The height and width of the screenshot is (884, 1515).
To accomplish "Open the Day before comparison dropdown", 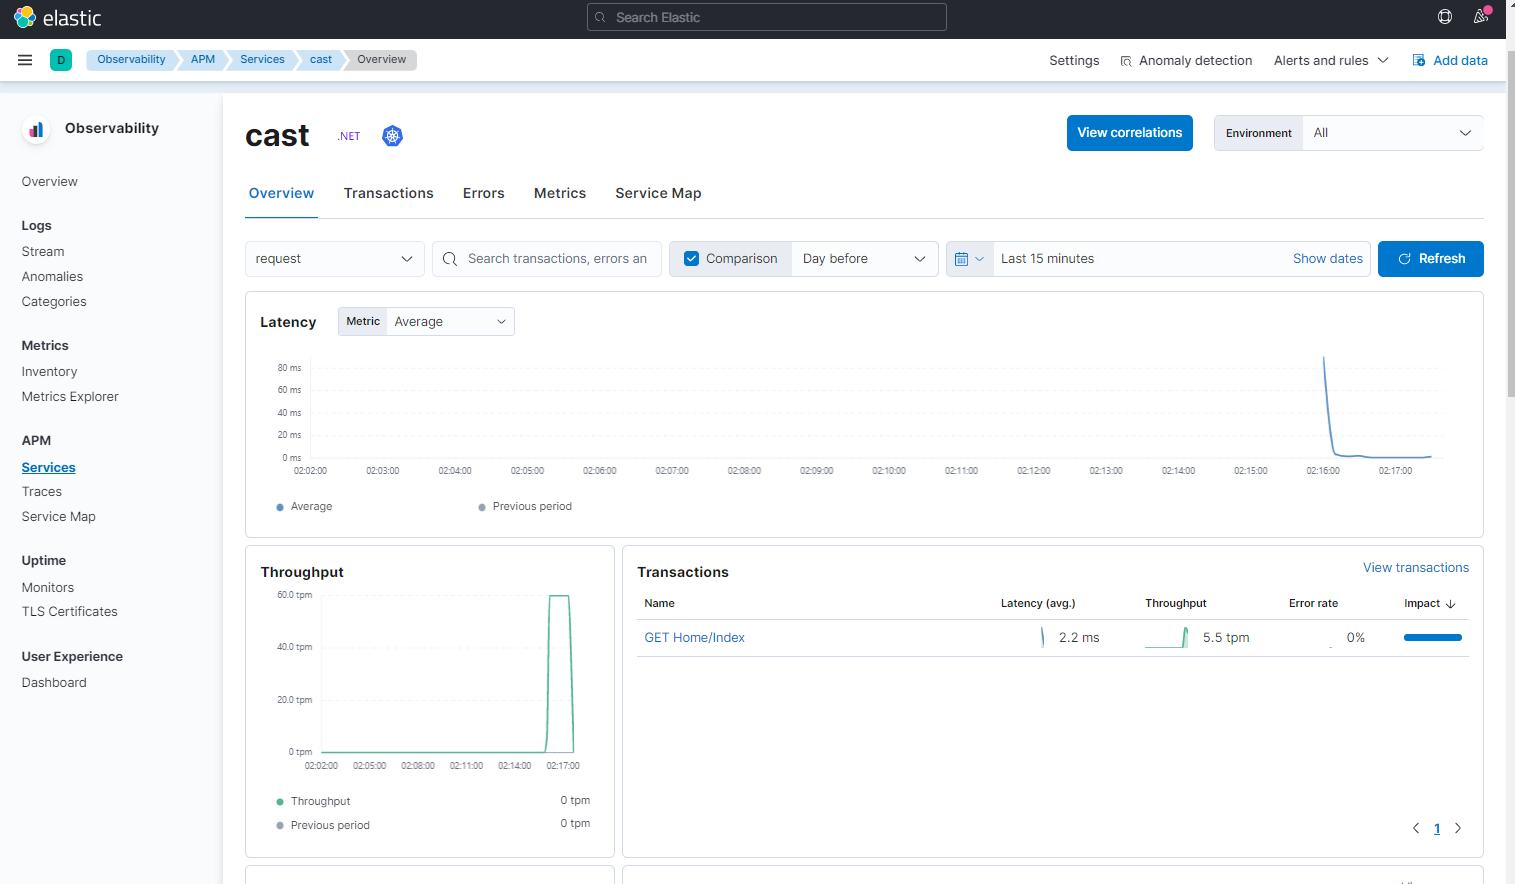I will tap(864, 259).
